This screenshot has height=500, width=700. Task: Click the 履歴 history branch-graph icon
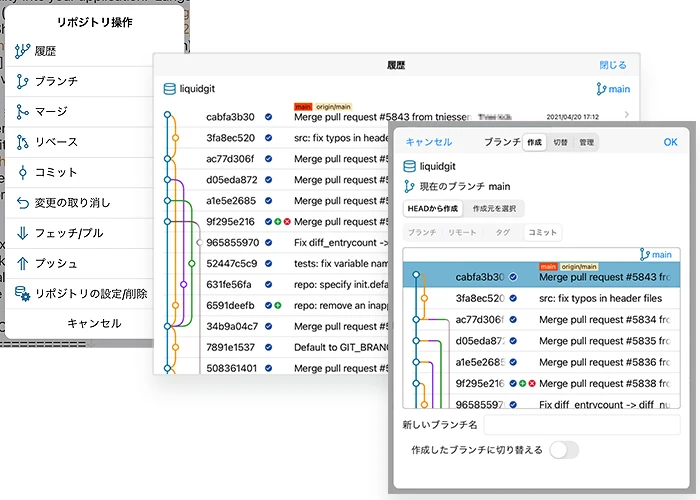(22, 51)
